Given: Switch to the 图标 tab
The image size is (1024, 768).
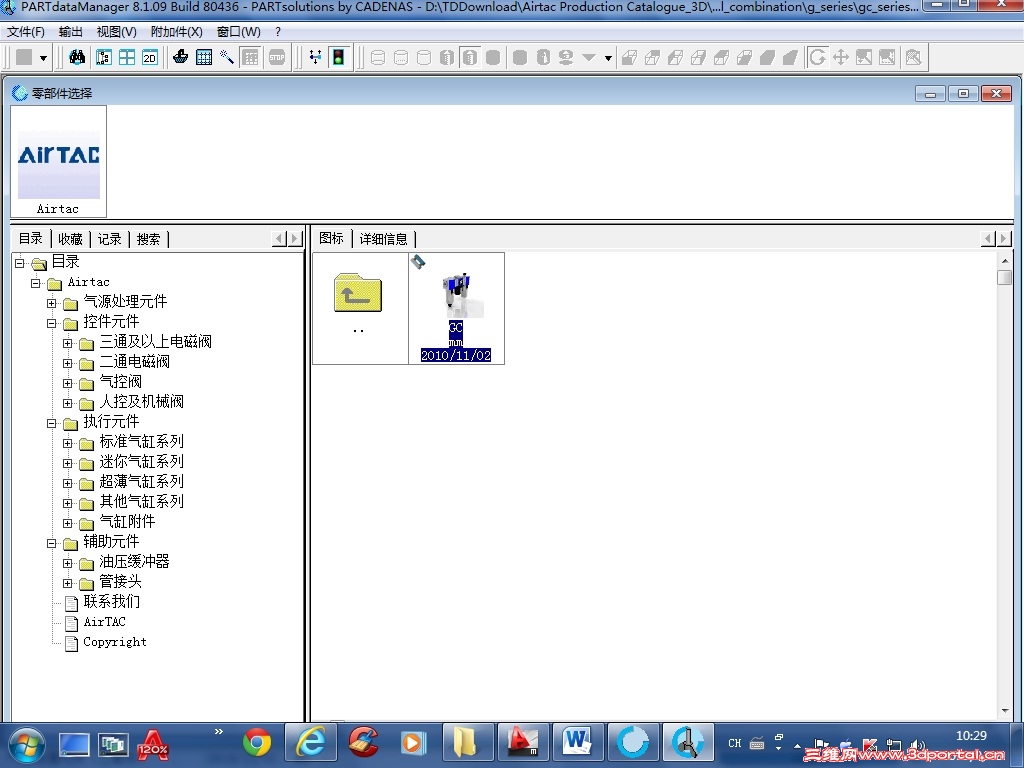Looking at the screenshot, I should point(331,238).
